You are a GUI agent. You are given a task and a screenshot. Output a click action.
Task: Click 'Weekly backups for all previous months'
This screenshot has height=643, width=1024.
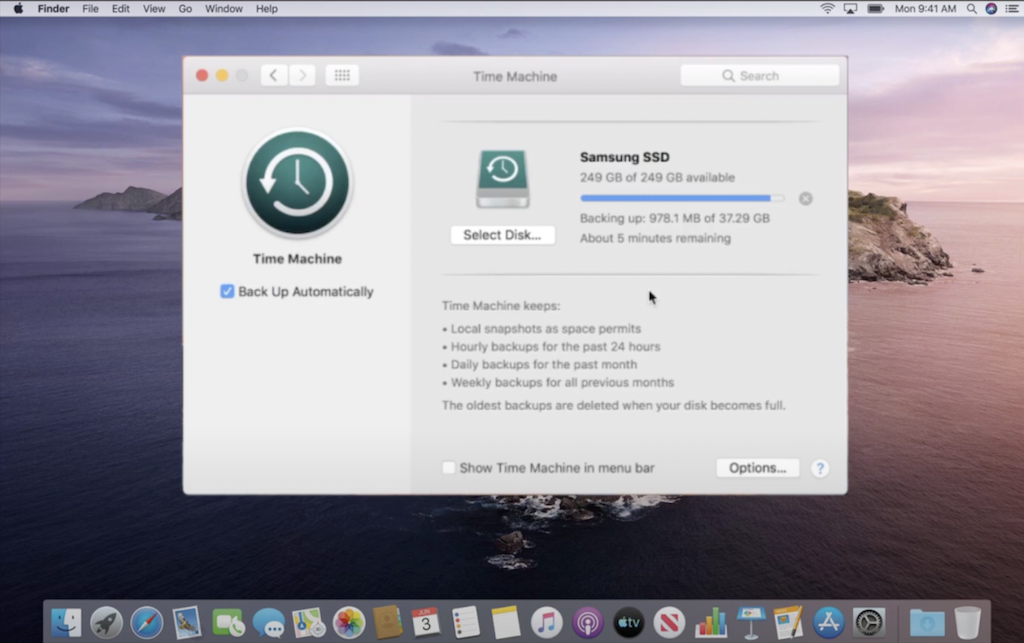tap(562, 383)
